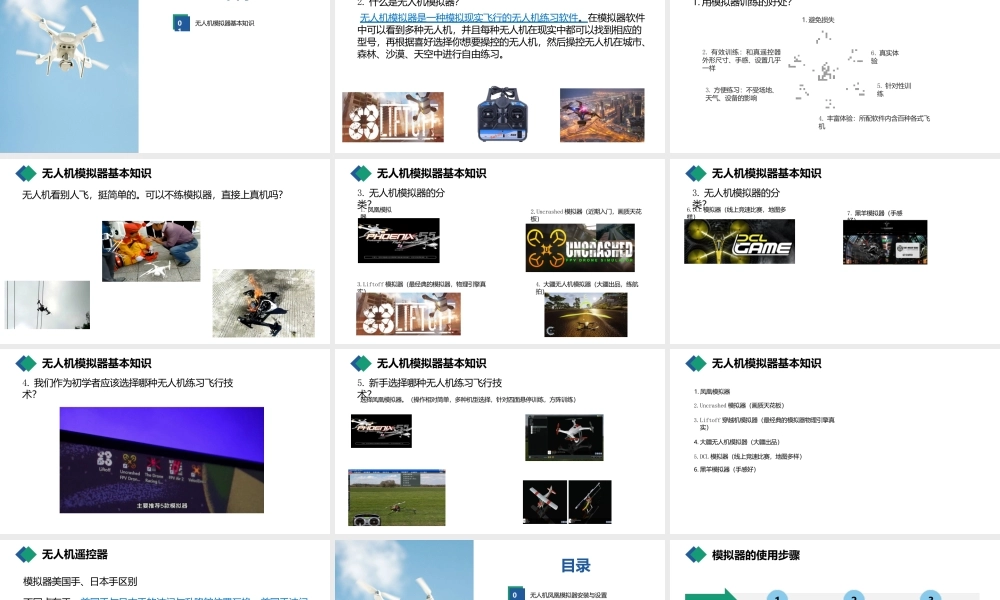1000x600 pixels.
Task: Click the burning drone photo
Action: [263, 303]
